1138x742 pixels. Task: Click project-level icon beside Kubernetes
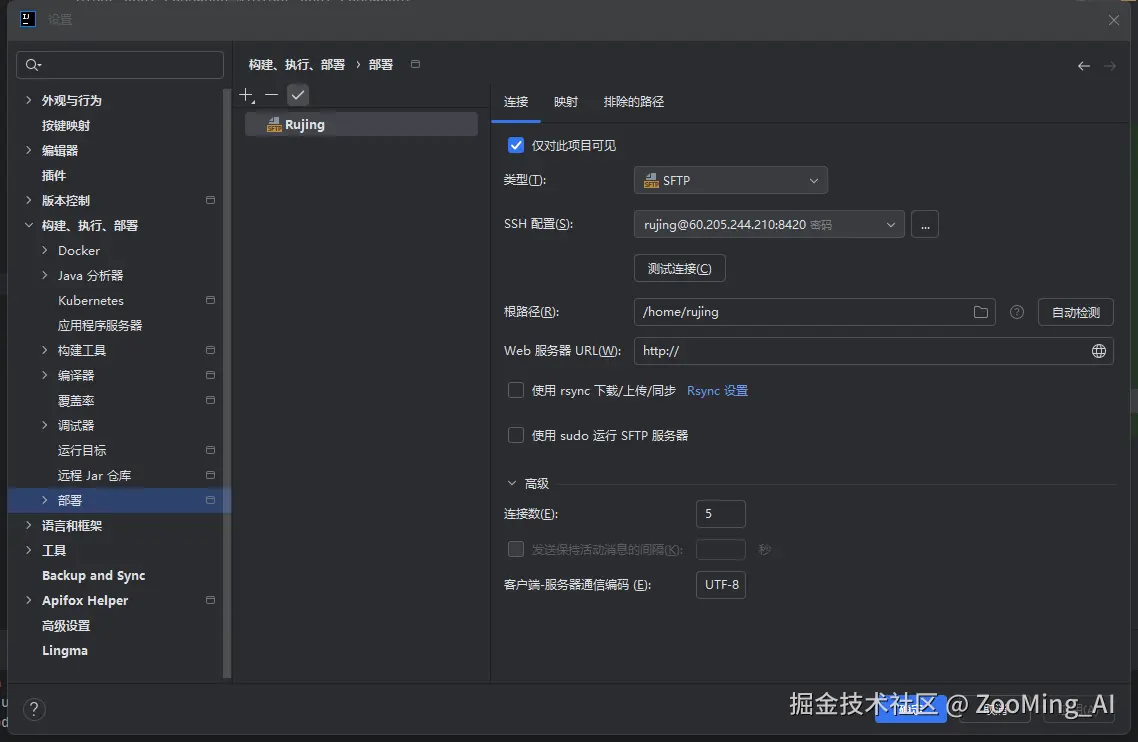[x=210, y=301]
